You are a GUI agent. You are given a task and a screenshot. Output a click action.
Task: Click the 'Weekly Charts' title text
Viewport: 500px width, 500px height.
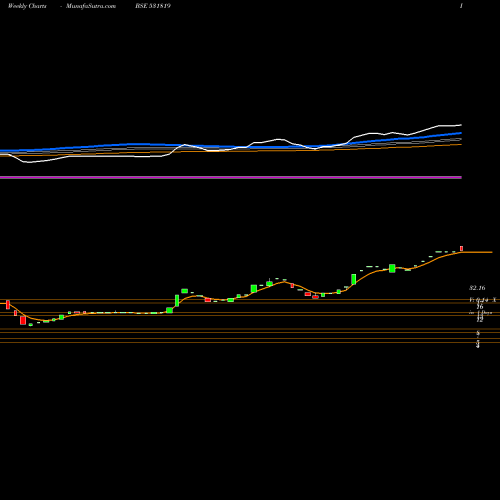[27, 6]
